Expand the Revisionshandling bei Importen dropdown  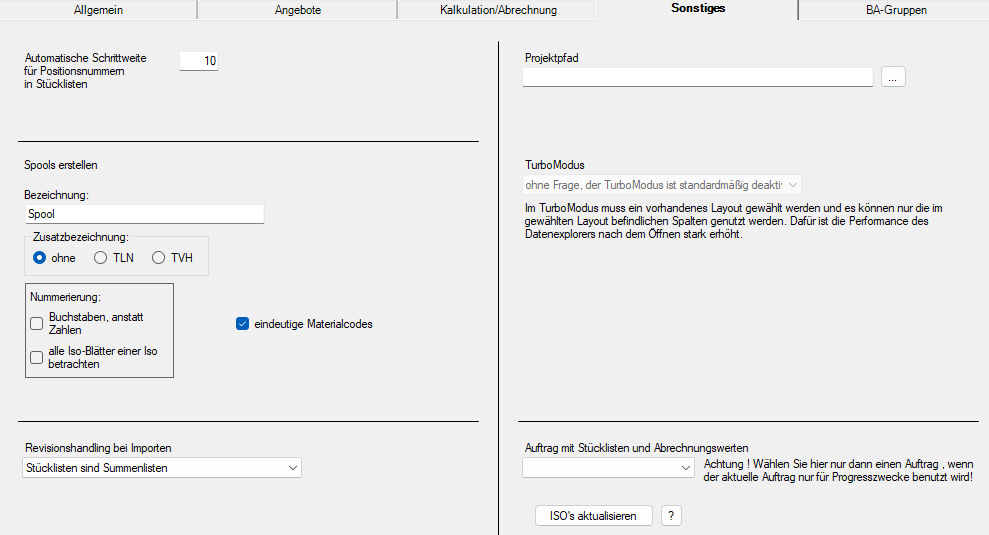[x=161, y=468]
